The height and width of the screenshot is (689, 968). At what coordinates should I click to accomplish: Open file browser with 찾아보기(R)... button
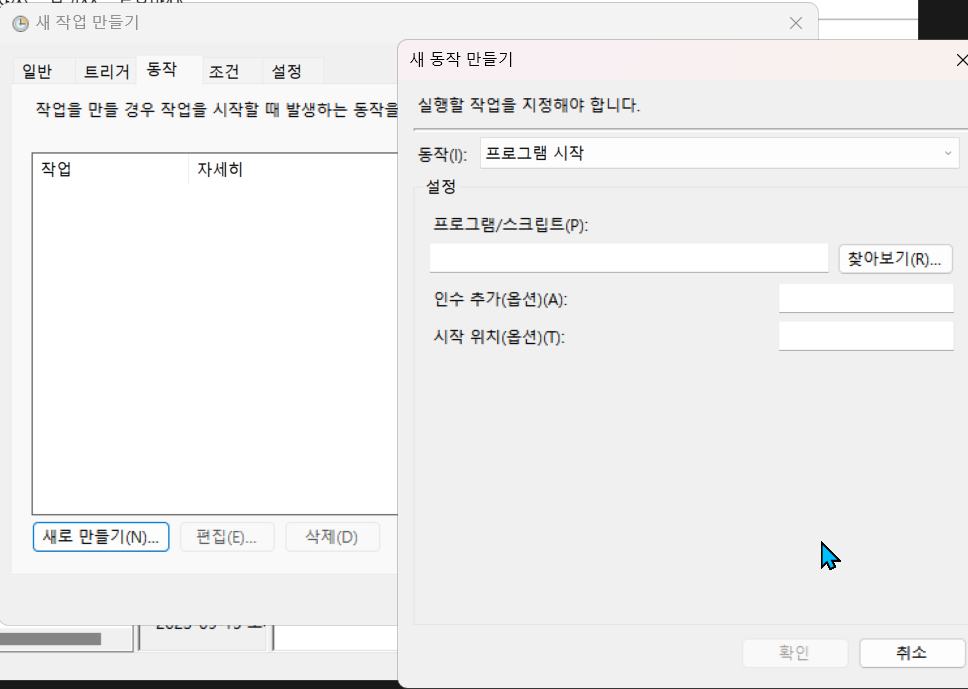click(895, 259)
